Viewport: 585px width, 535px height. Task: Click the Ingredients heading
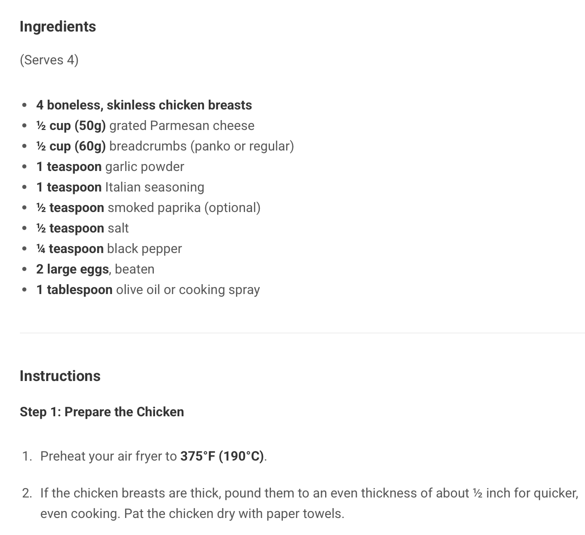[x=58, y=27]
